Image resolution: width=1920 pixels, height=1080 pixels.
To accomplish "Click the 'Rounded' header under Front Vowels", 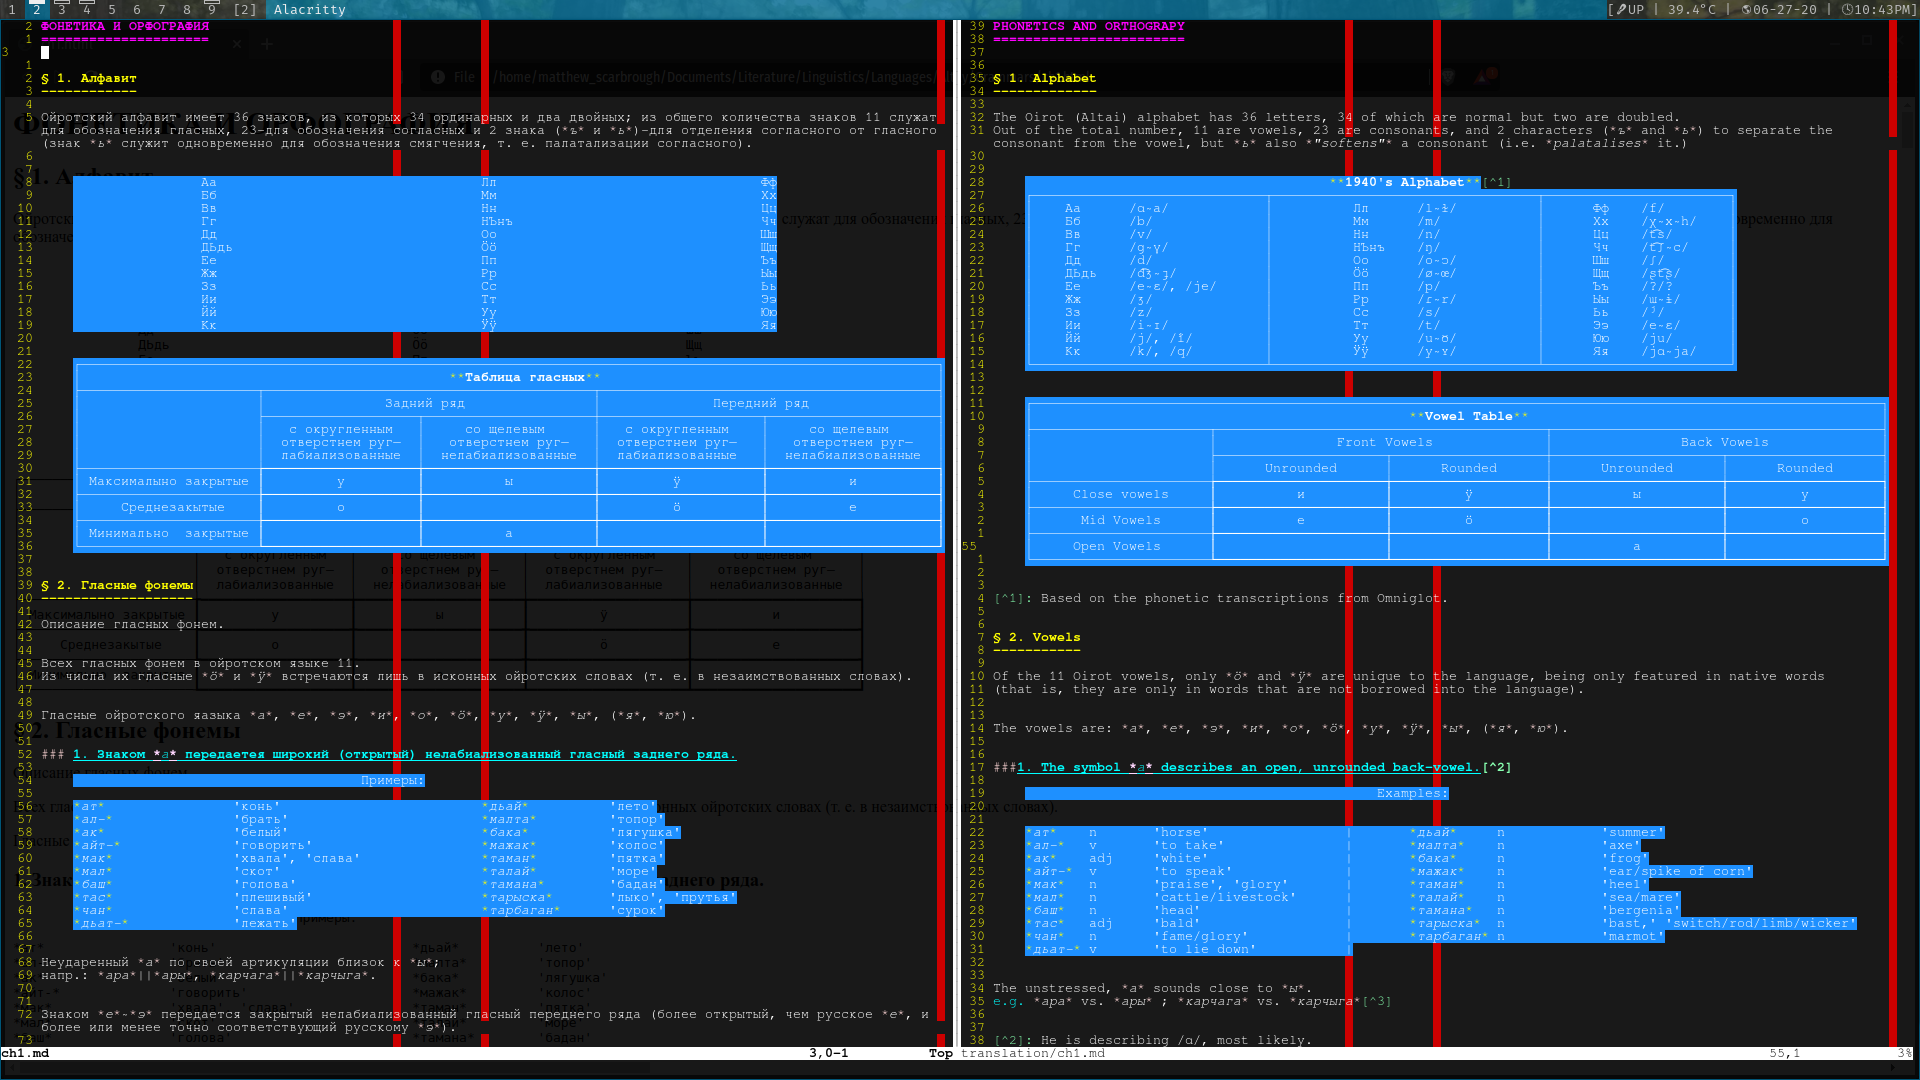I will coord(1468,468).
